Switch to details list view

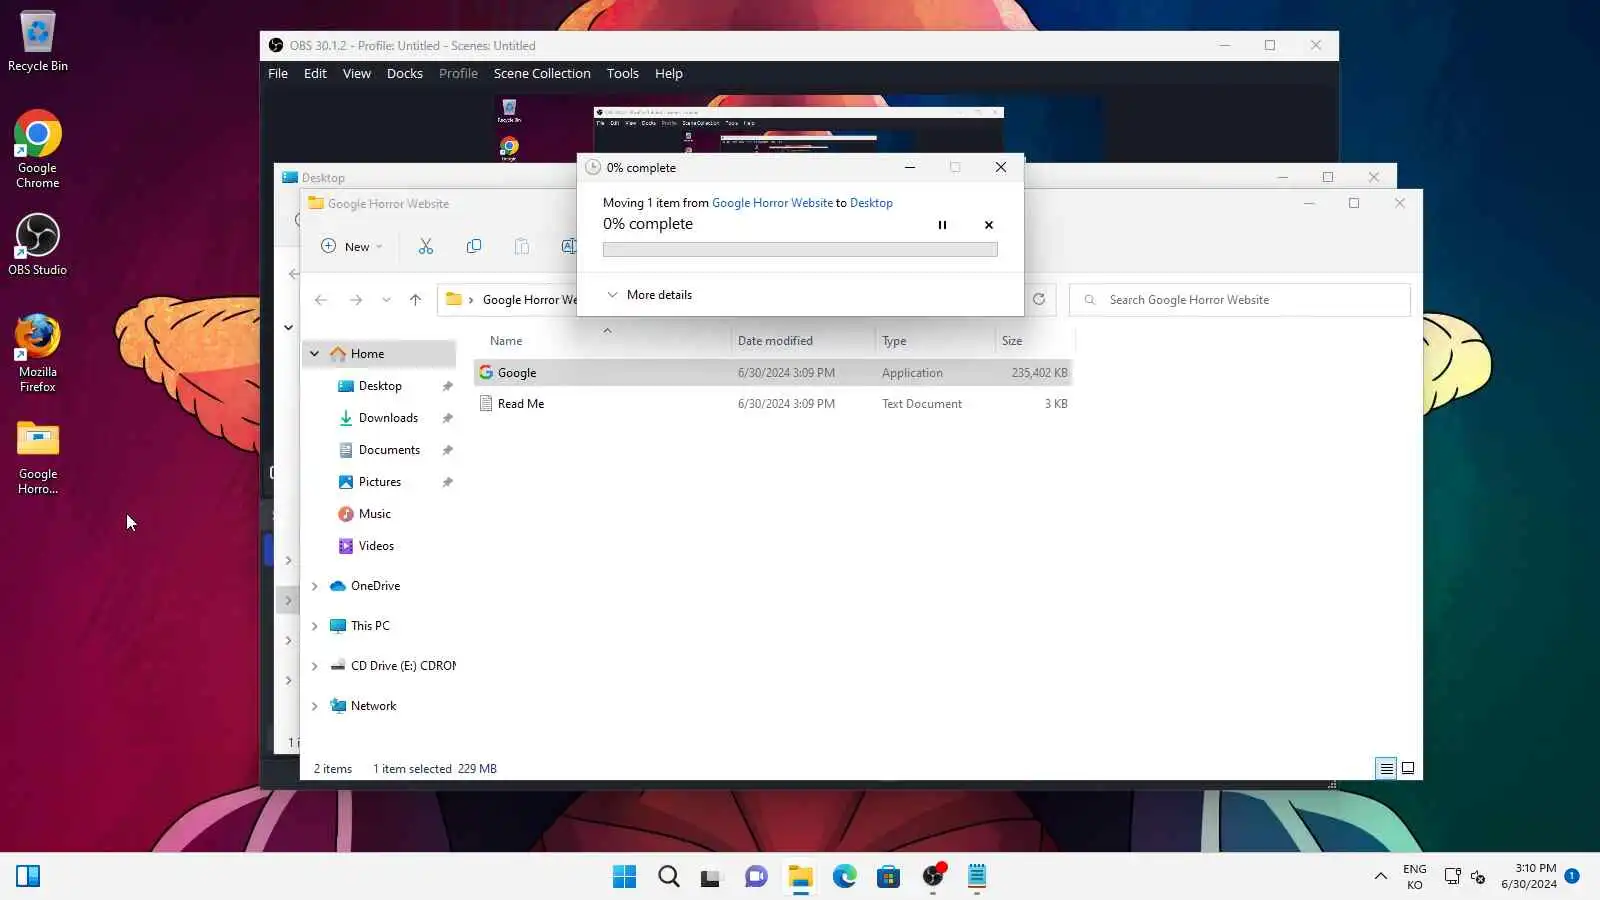pos(1386,768)
